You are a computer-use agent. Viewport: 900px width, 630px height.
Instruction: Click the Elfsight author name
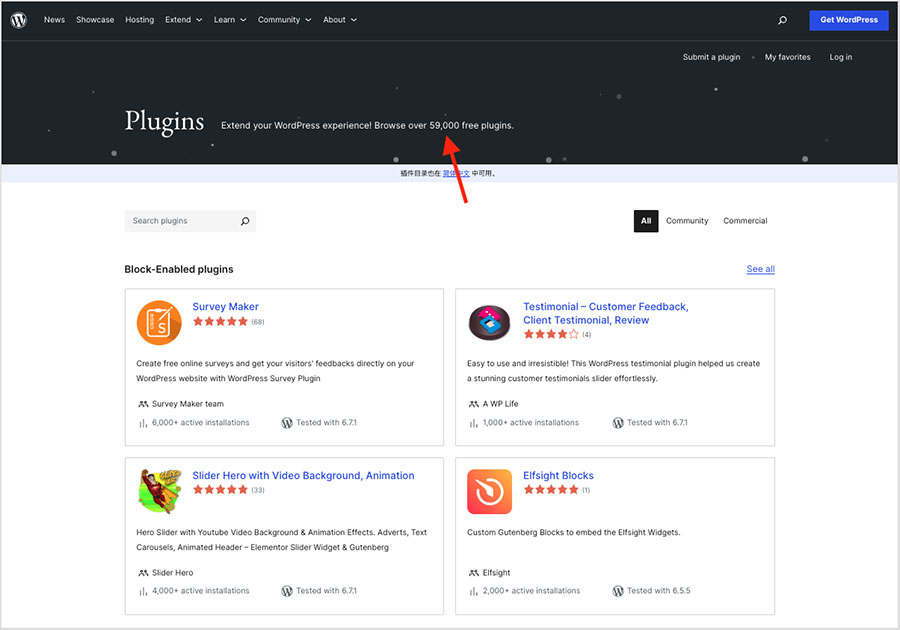tap(496, 573)
